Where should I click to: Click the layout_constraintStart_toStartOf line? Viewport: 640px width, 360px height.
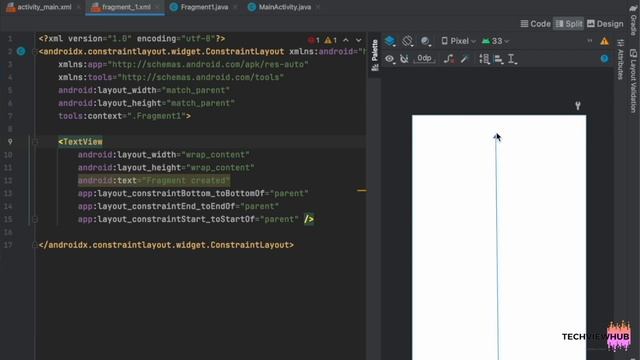point(188,219)
